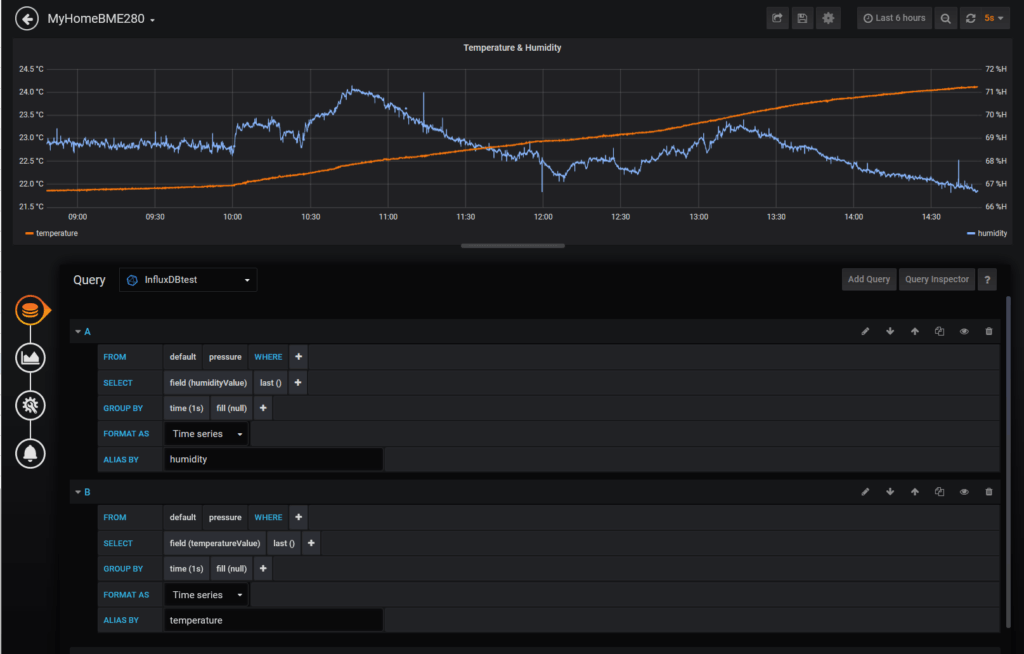Image resolution: width=1024 pixels, height=654 pixels.
Task: Duplicate query A
Action: click(940, 331)
